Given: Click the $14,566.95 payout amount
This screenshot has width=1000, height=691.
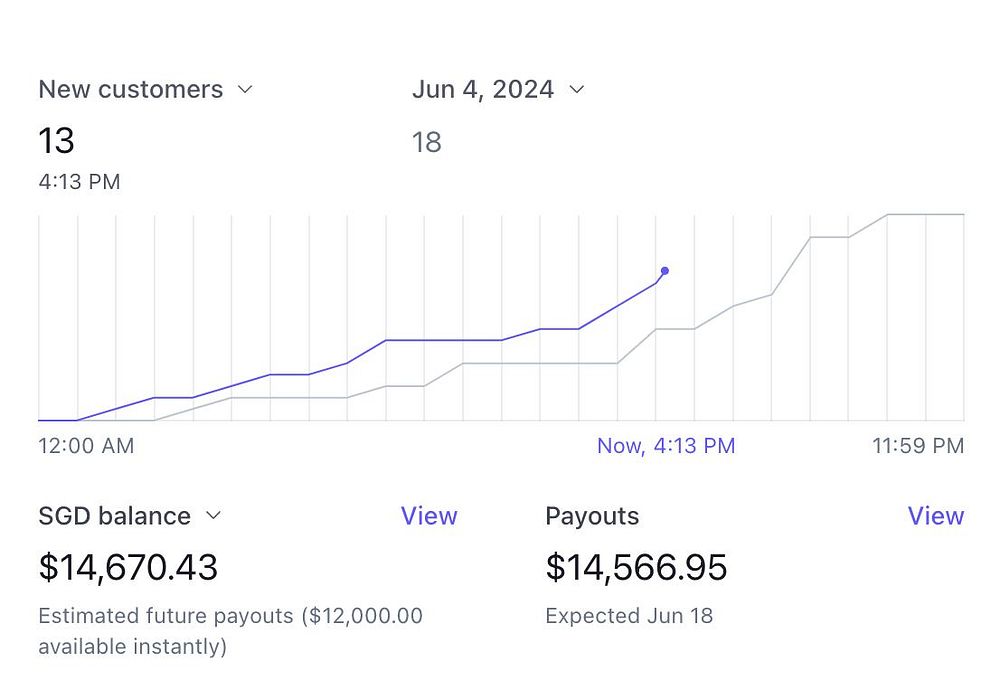Looking at the screenshot, I should 636,568.
